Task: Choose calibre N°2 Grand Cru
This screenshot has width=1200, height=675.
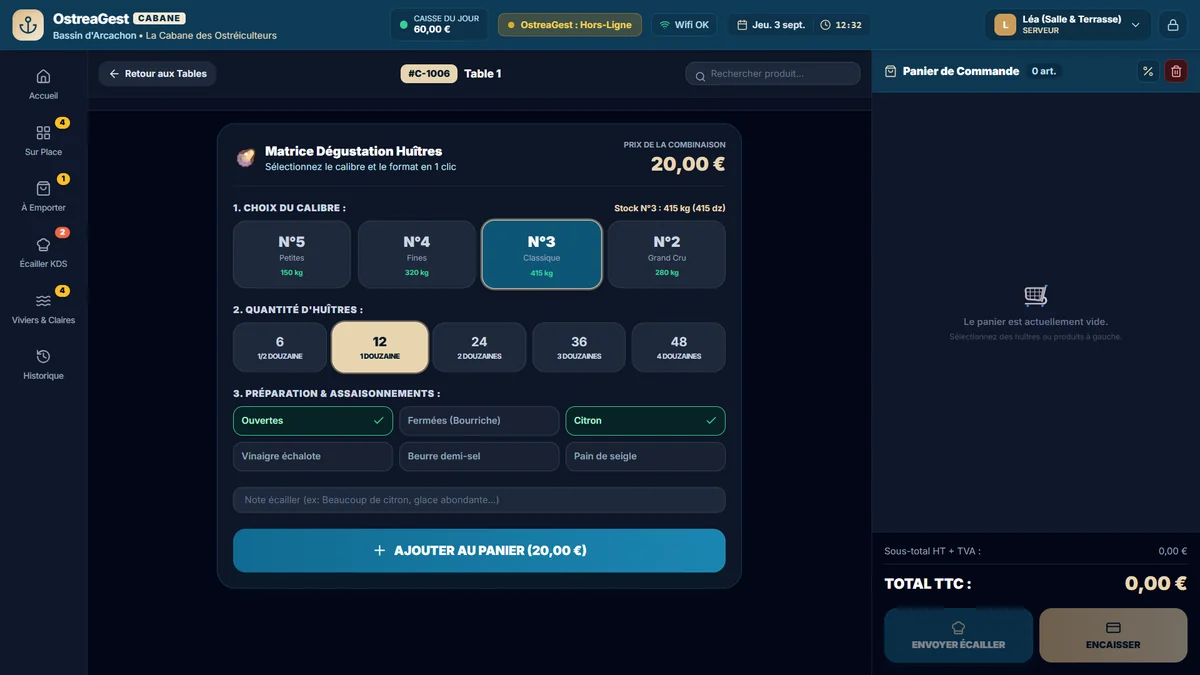Action: [667, 255]
